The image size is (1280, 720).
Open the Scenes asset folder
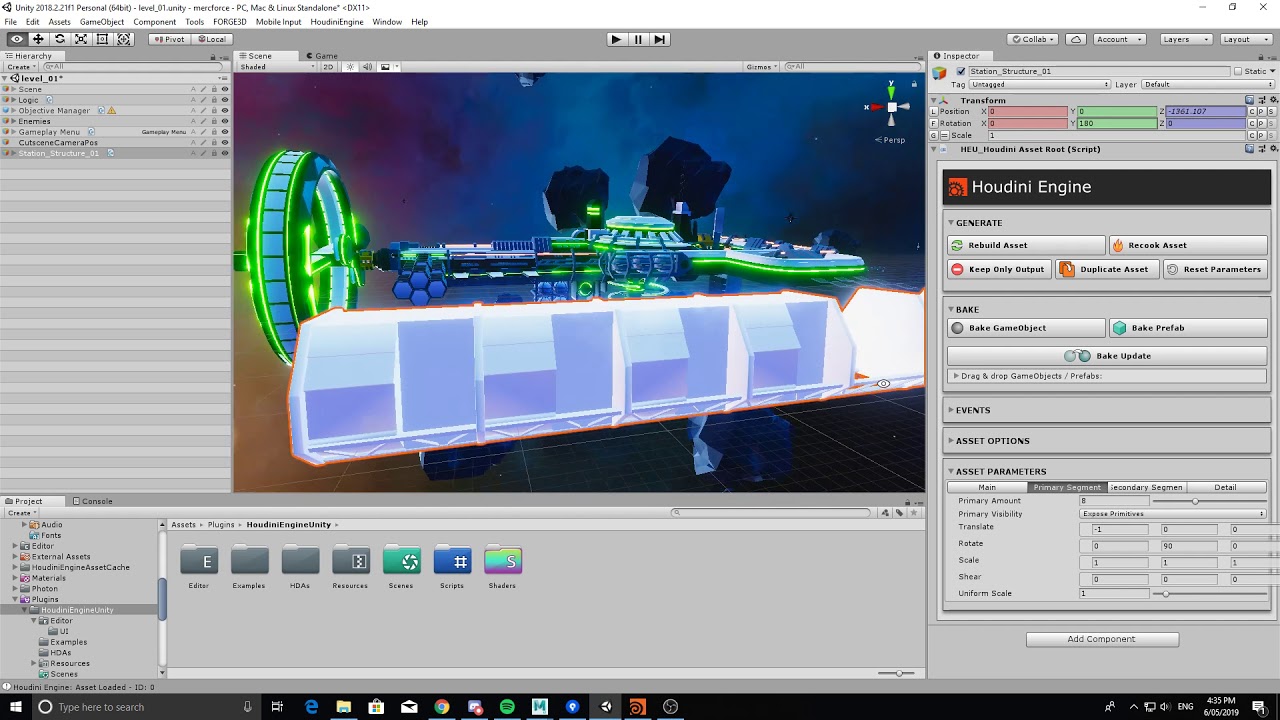401,568
